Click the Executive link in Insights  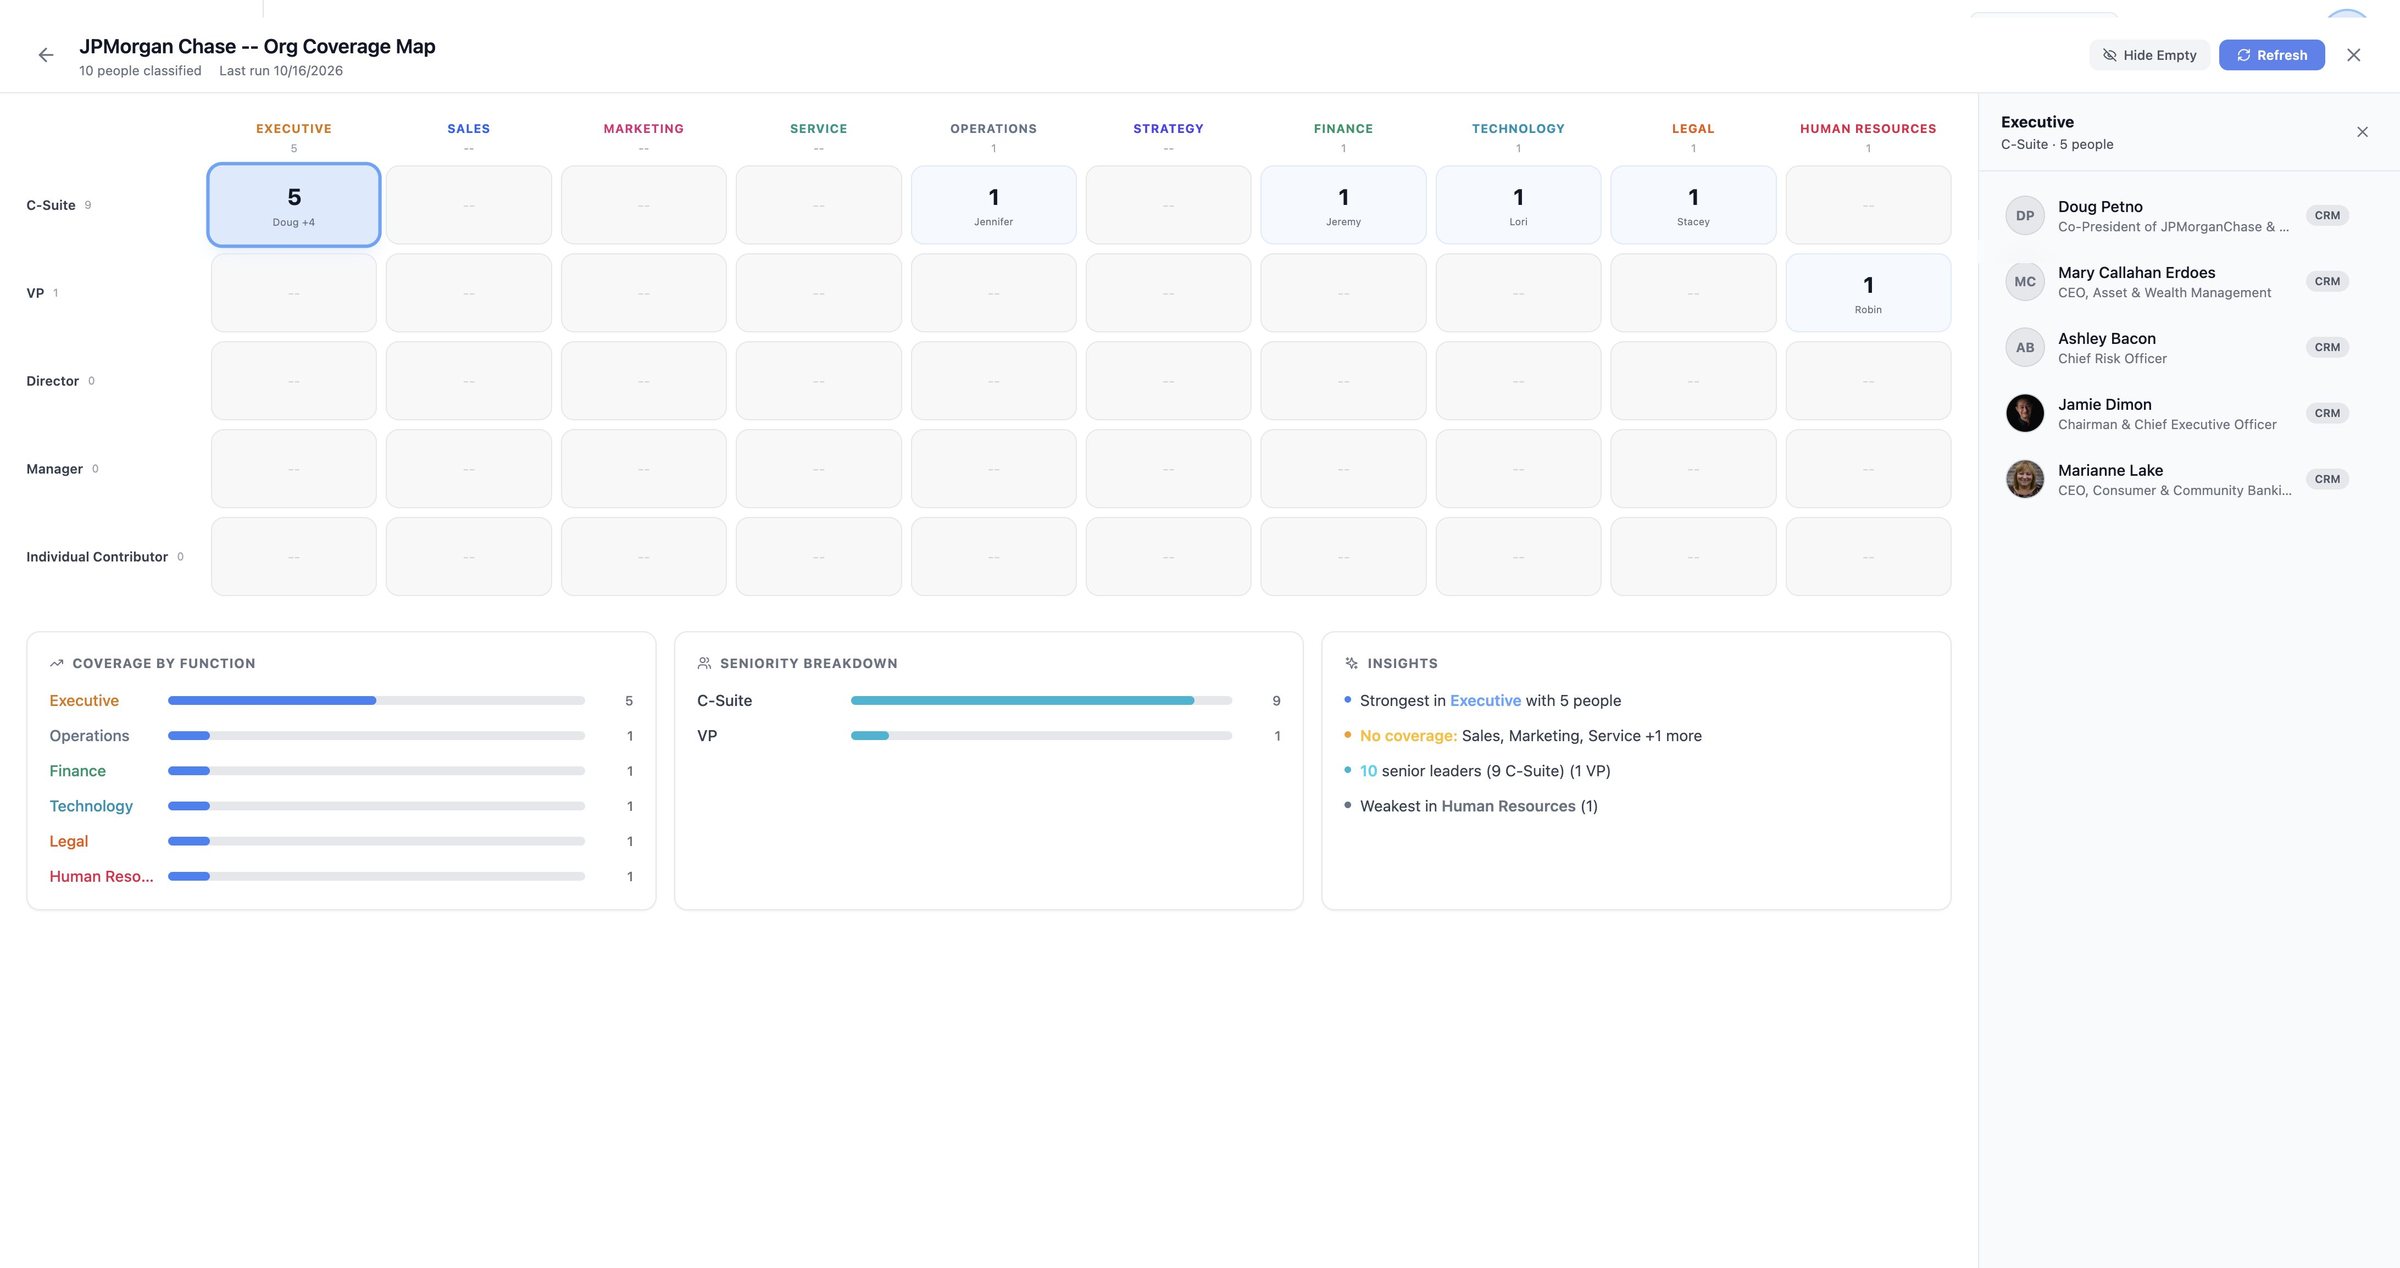click(x=1485, y=701)
